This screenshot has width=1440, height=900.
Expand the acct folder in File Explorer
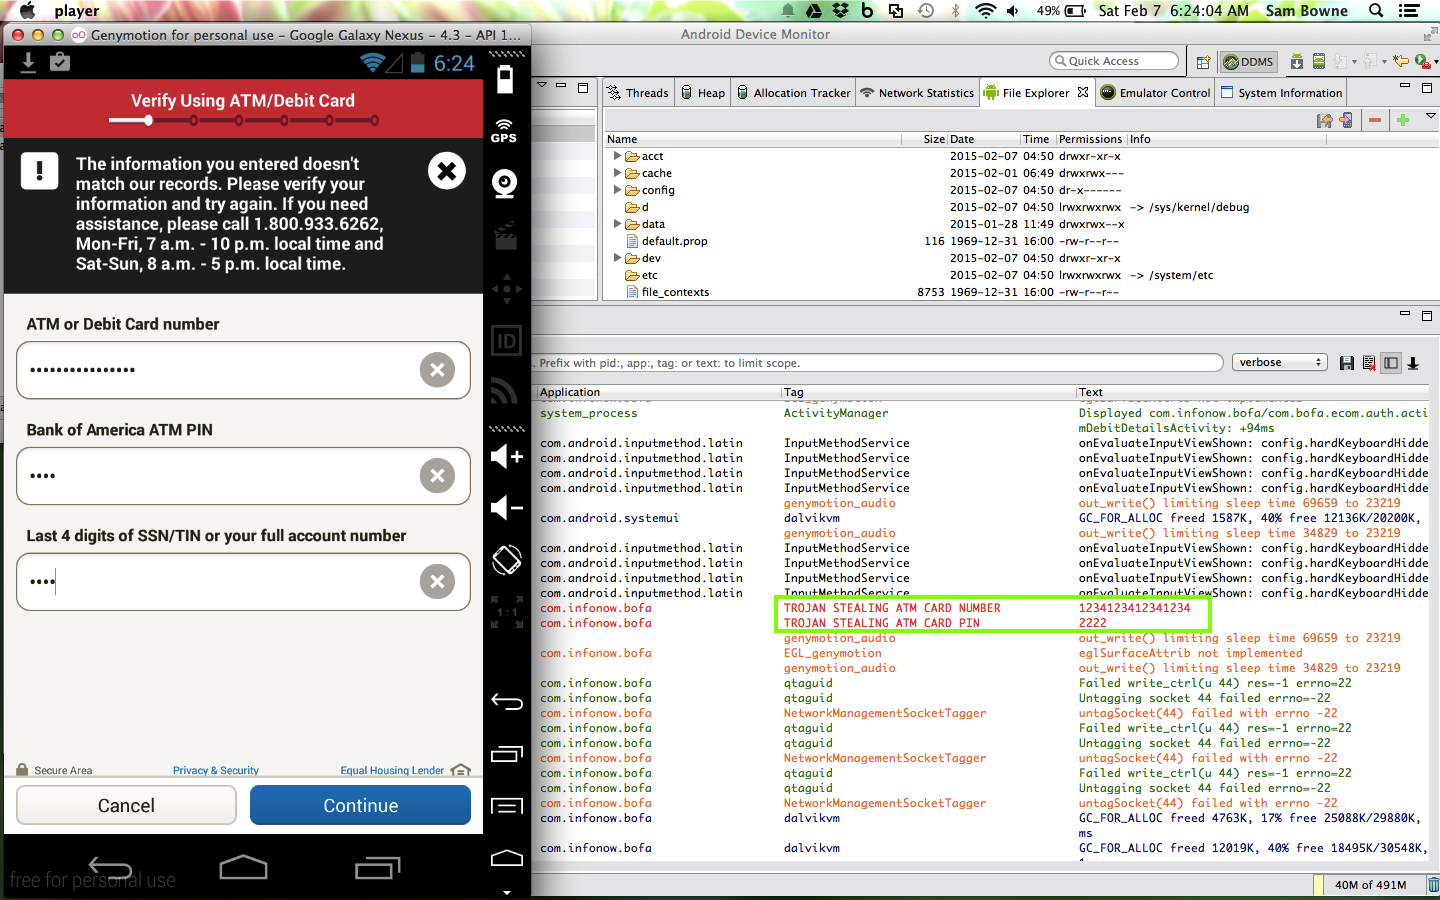(617, 156)
